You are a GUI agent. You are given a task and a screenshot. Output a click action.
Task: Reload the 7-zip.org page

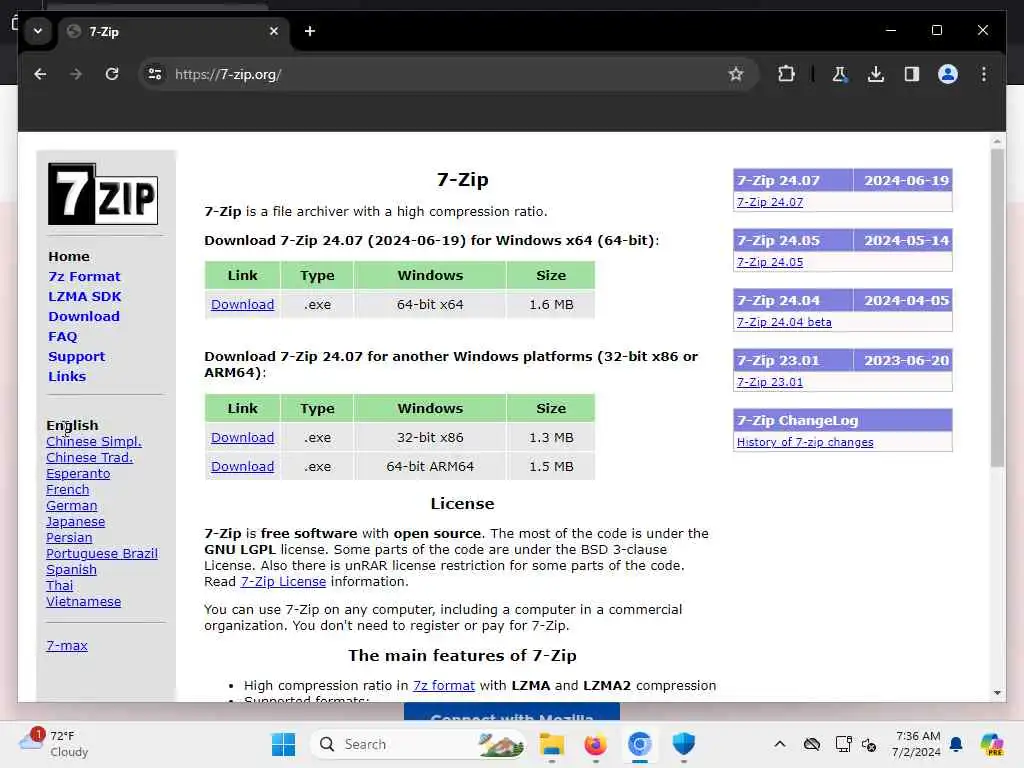[x=112, y=74]
